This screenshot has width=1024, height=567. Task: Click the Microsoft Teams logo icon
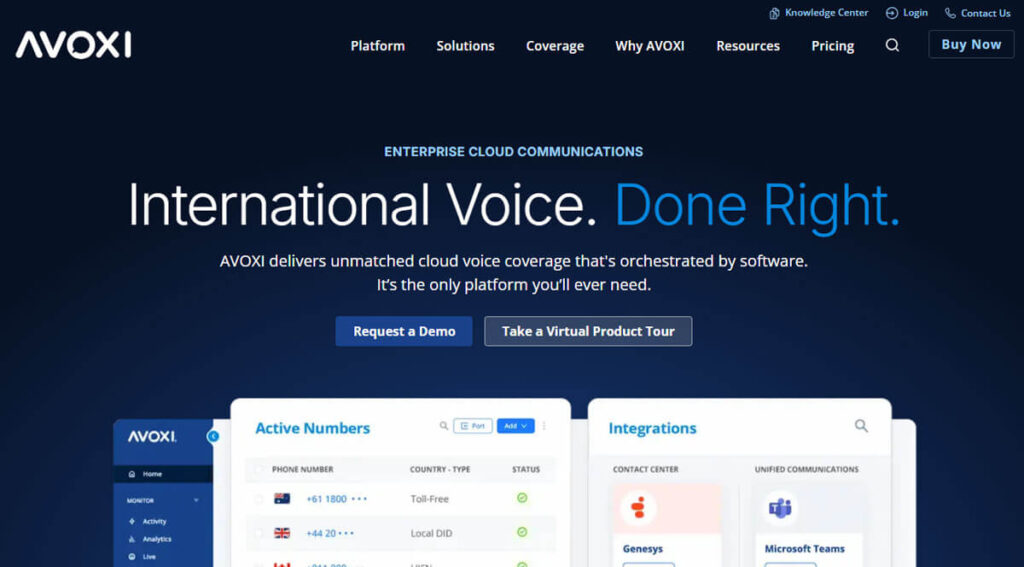click(780, 508)
